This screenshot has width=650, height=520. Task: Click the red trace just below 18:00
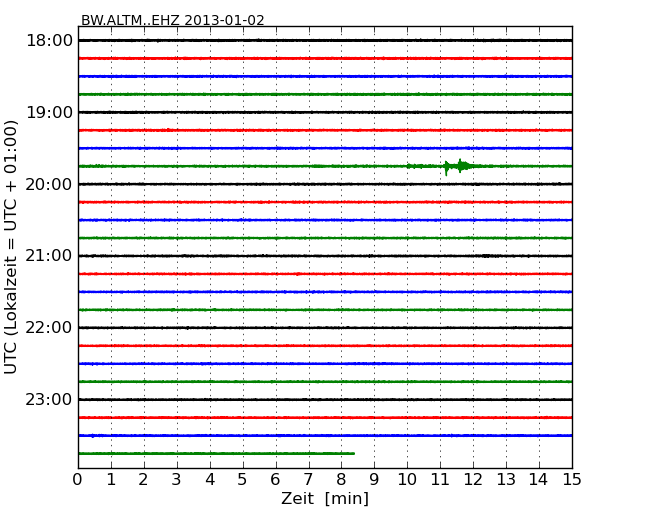(x=325, y=58)
